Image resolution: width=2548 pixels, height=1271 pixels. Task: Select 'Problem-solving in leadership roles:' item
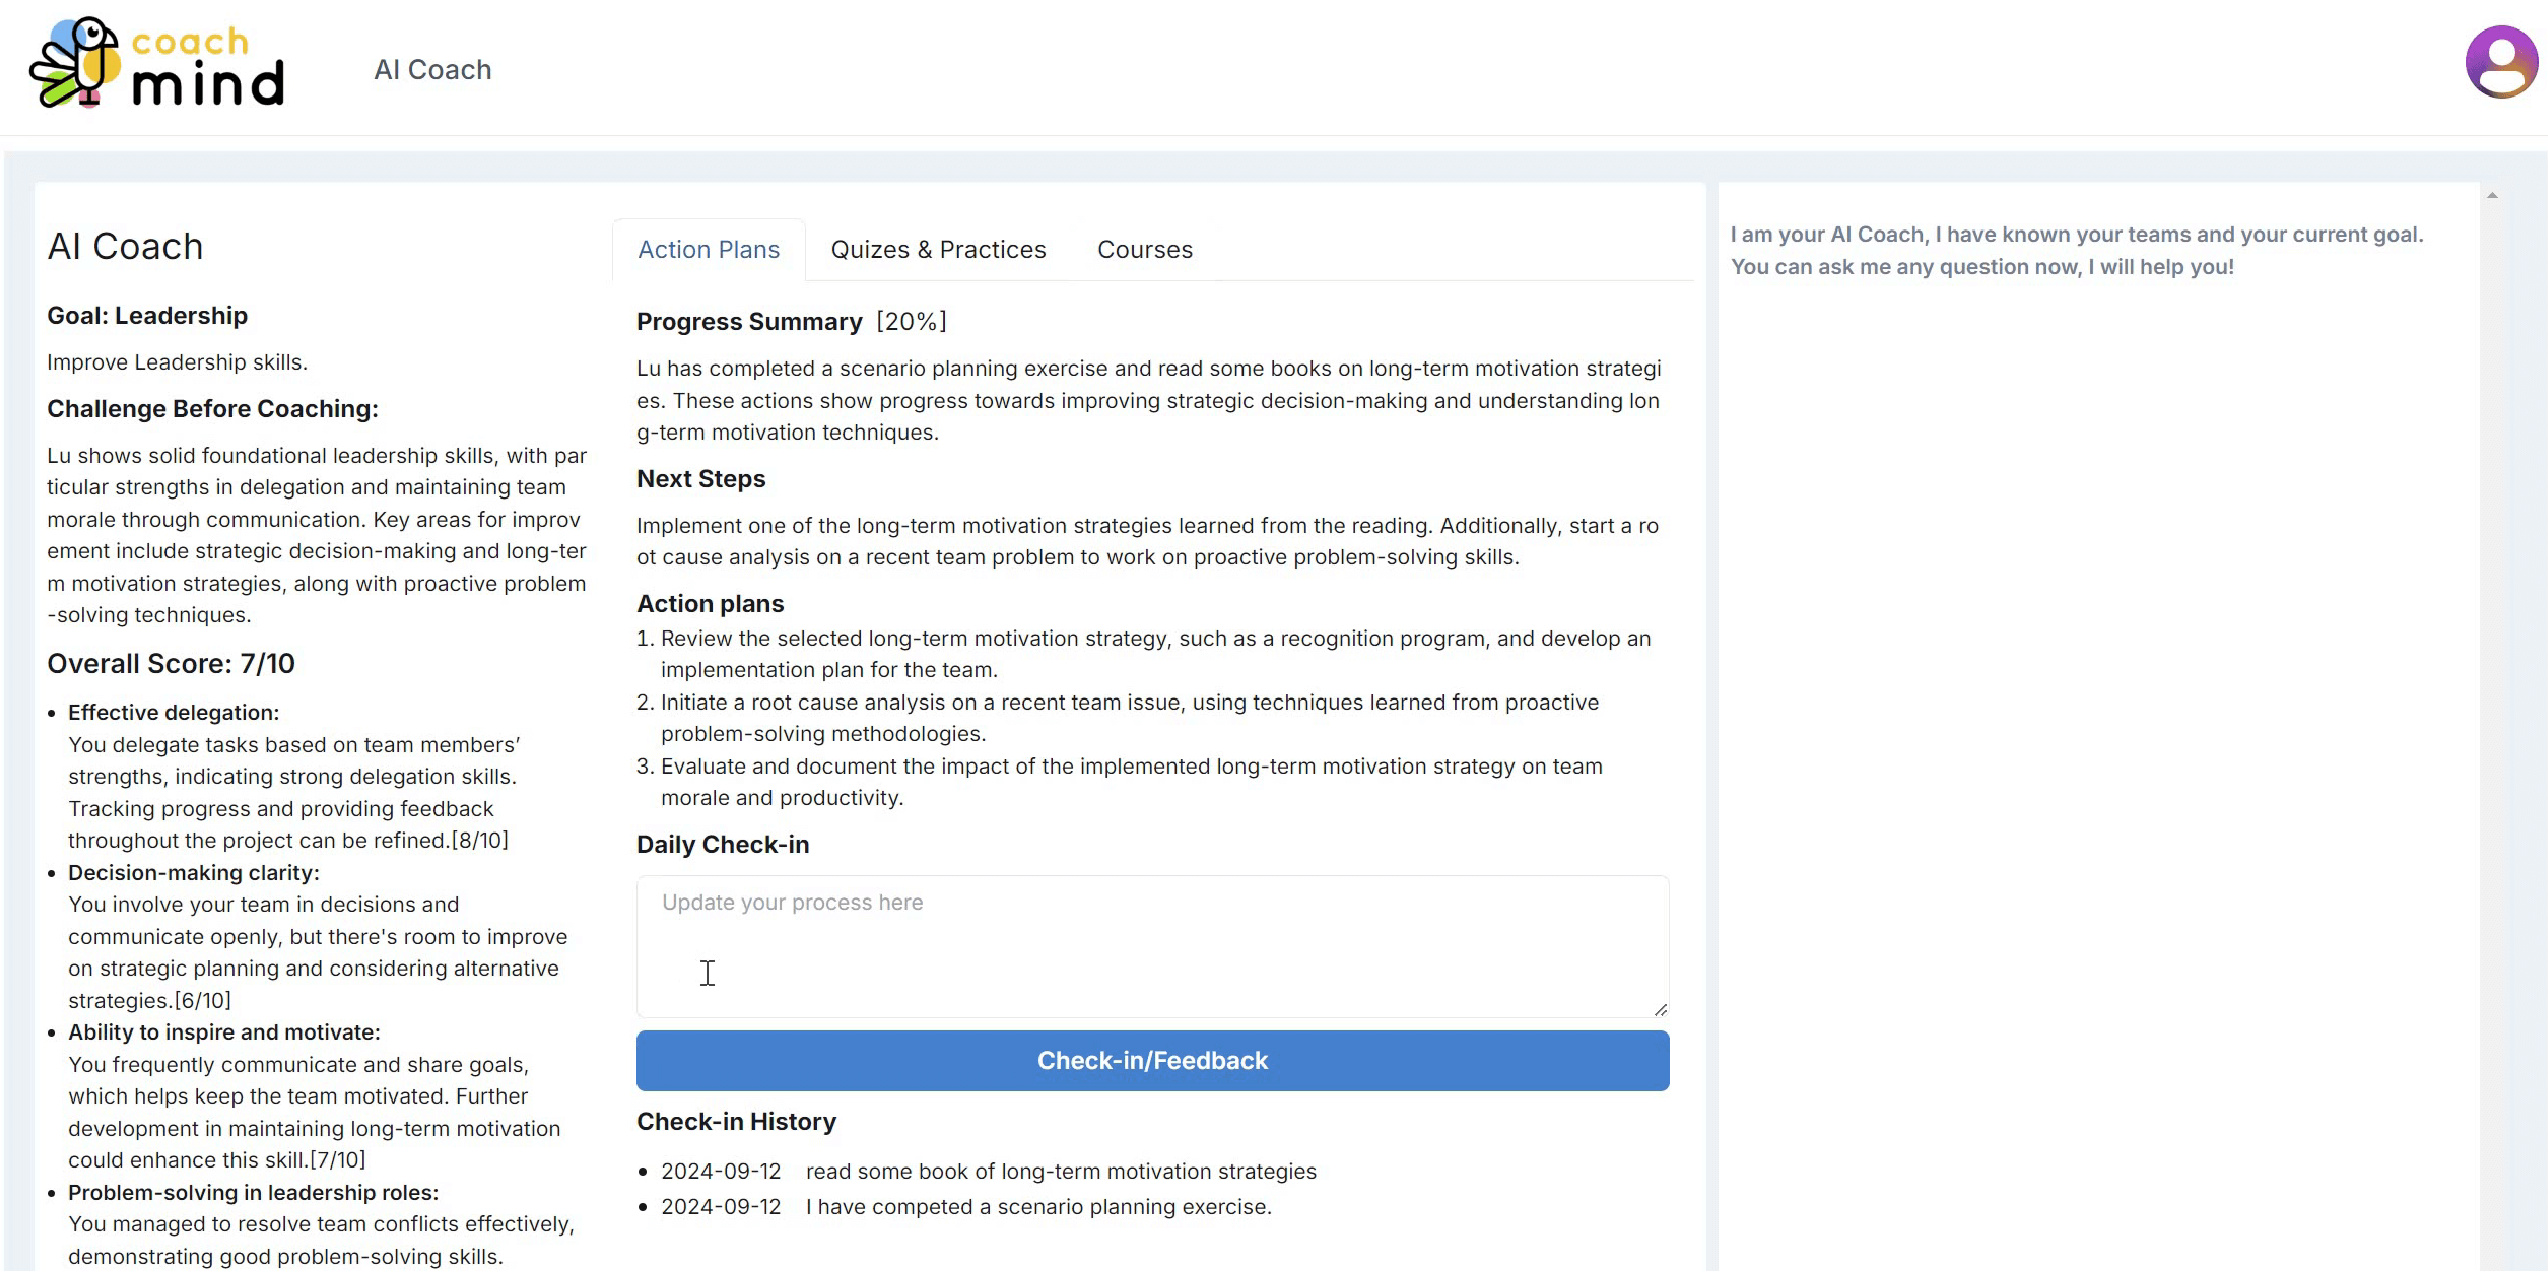pos(253,1193)
